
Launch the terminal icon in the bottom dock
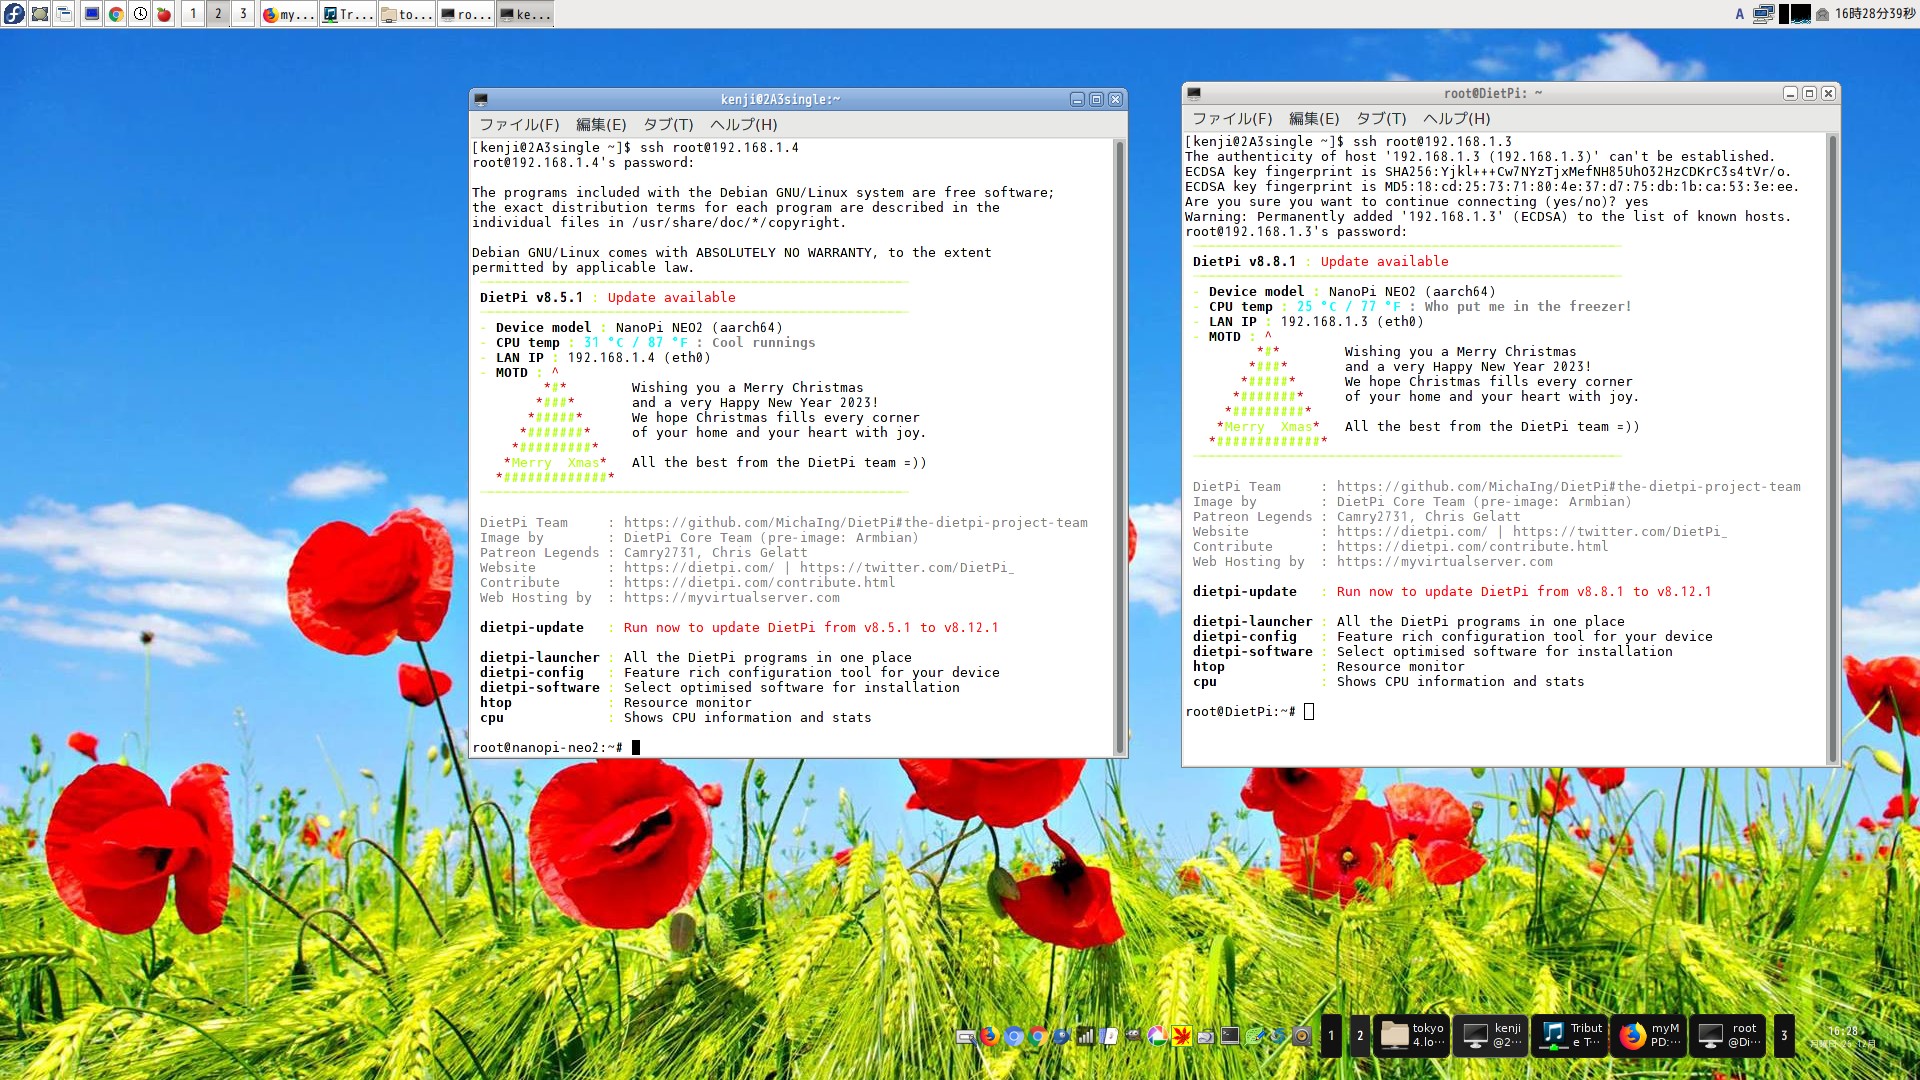coord(1230,1036)
